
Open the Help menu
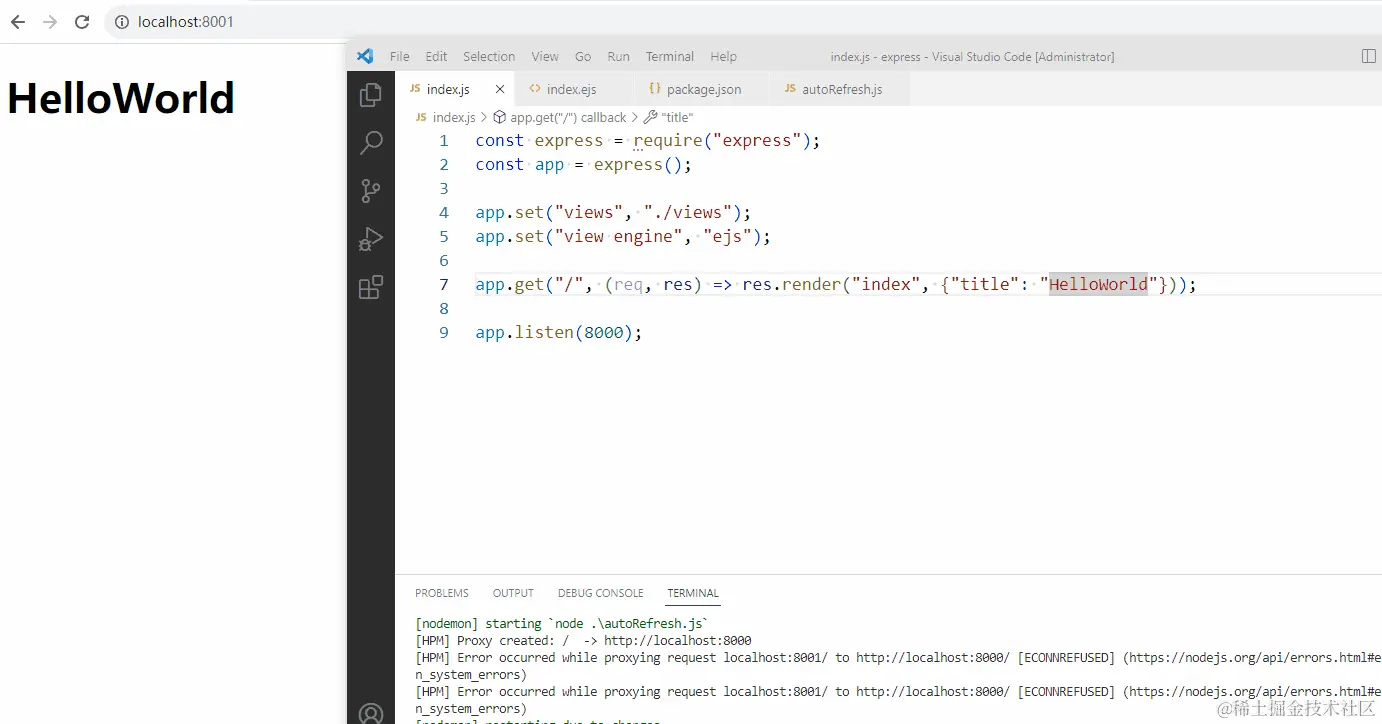pos(724,57)
